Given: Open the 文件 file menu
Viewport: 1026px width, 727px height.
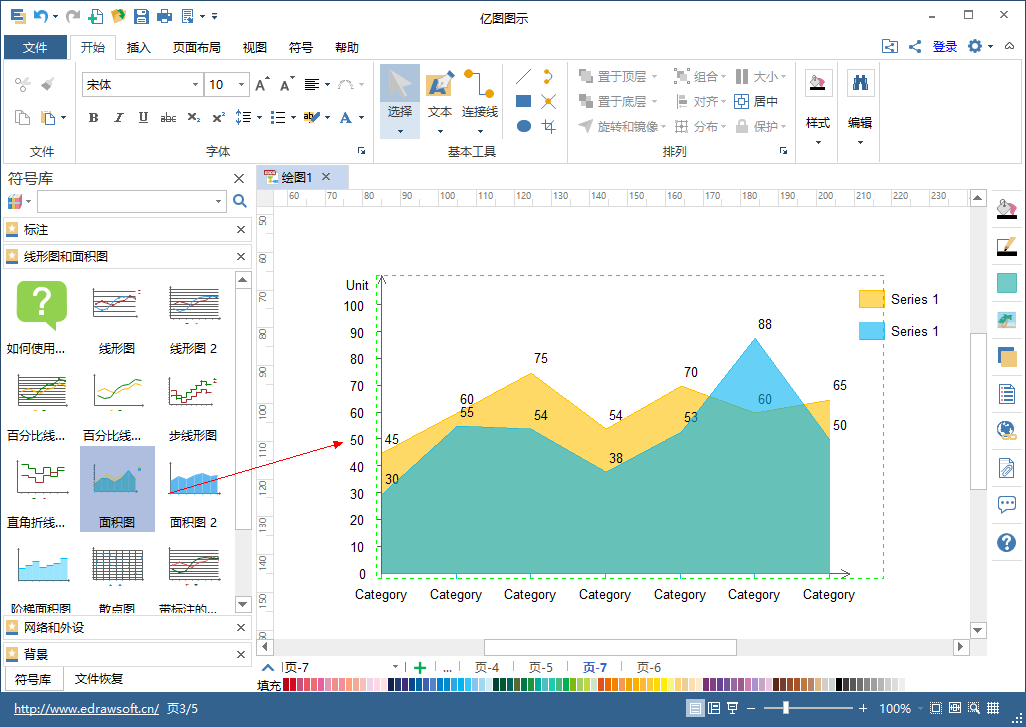Looking at the screenshot, I should click(x=35, y=47).
